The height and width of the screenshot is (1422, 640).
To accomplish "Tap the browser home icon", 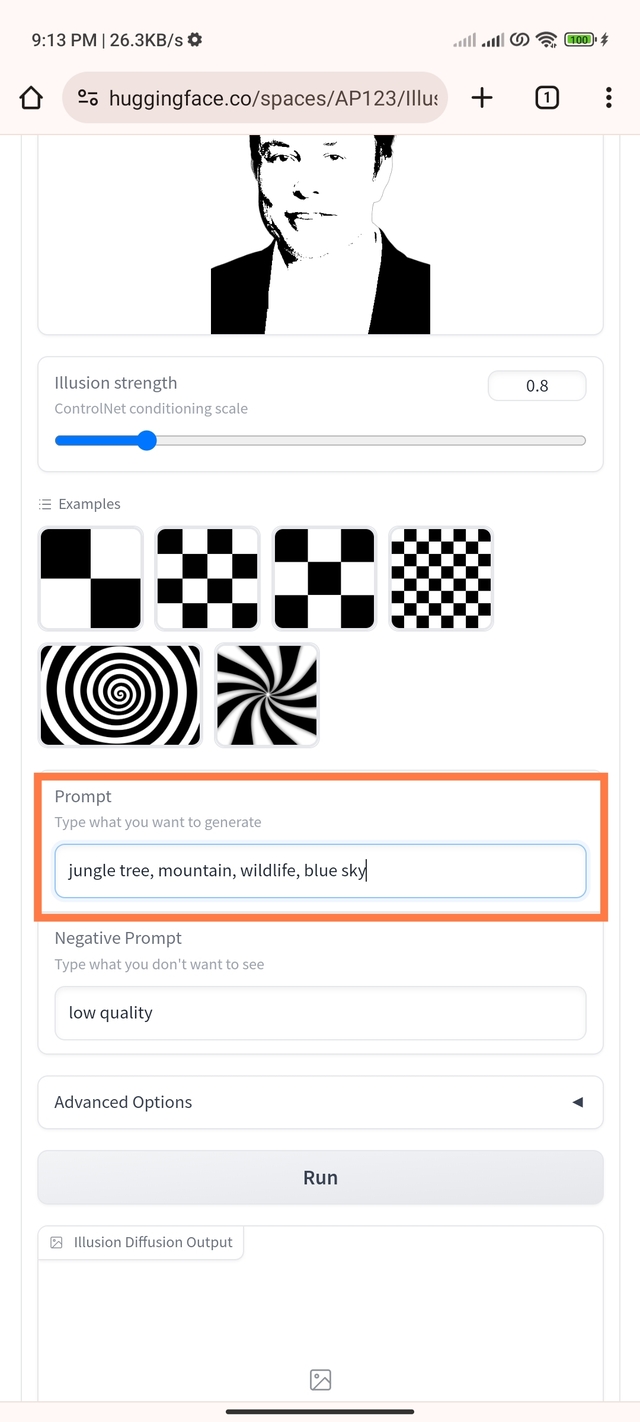I will point(31,97).
